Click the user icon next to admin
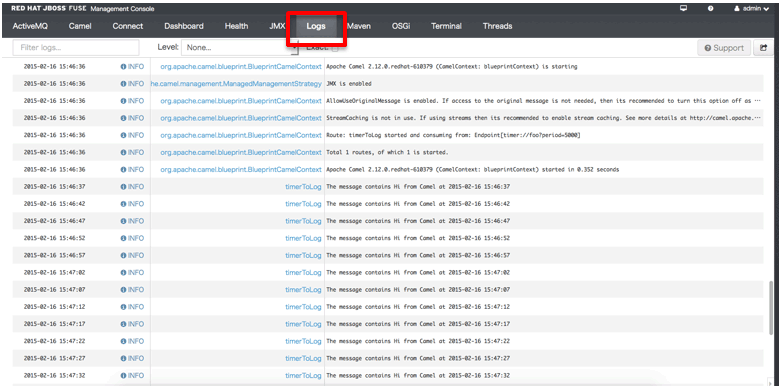Viewport: 782px width, 388px height. (x=736, y=8)
